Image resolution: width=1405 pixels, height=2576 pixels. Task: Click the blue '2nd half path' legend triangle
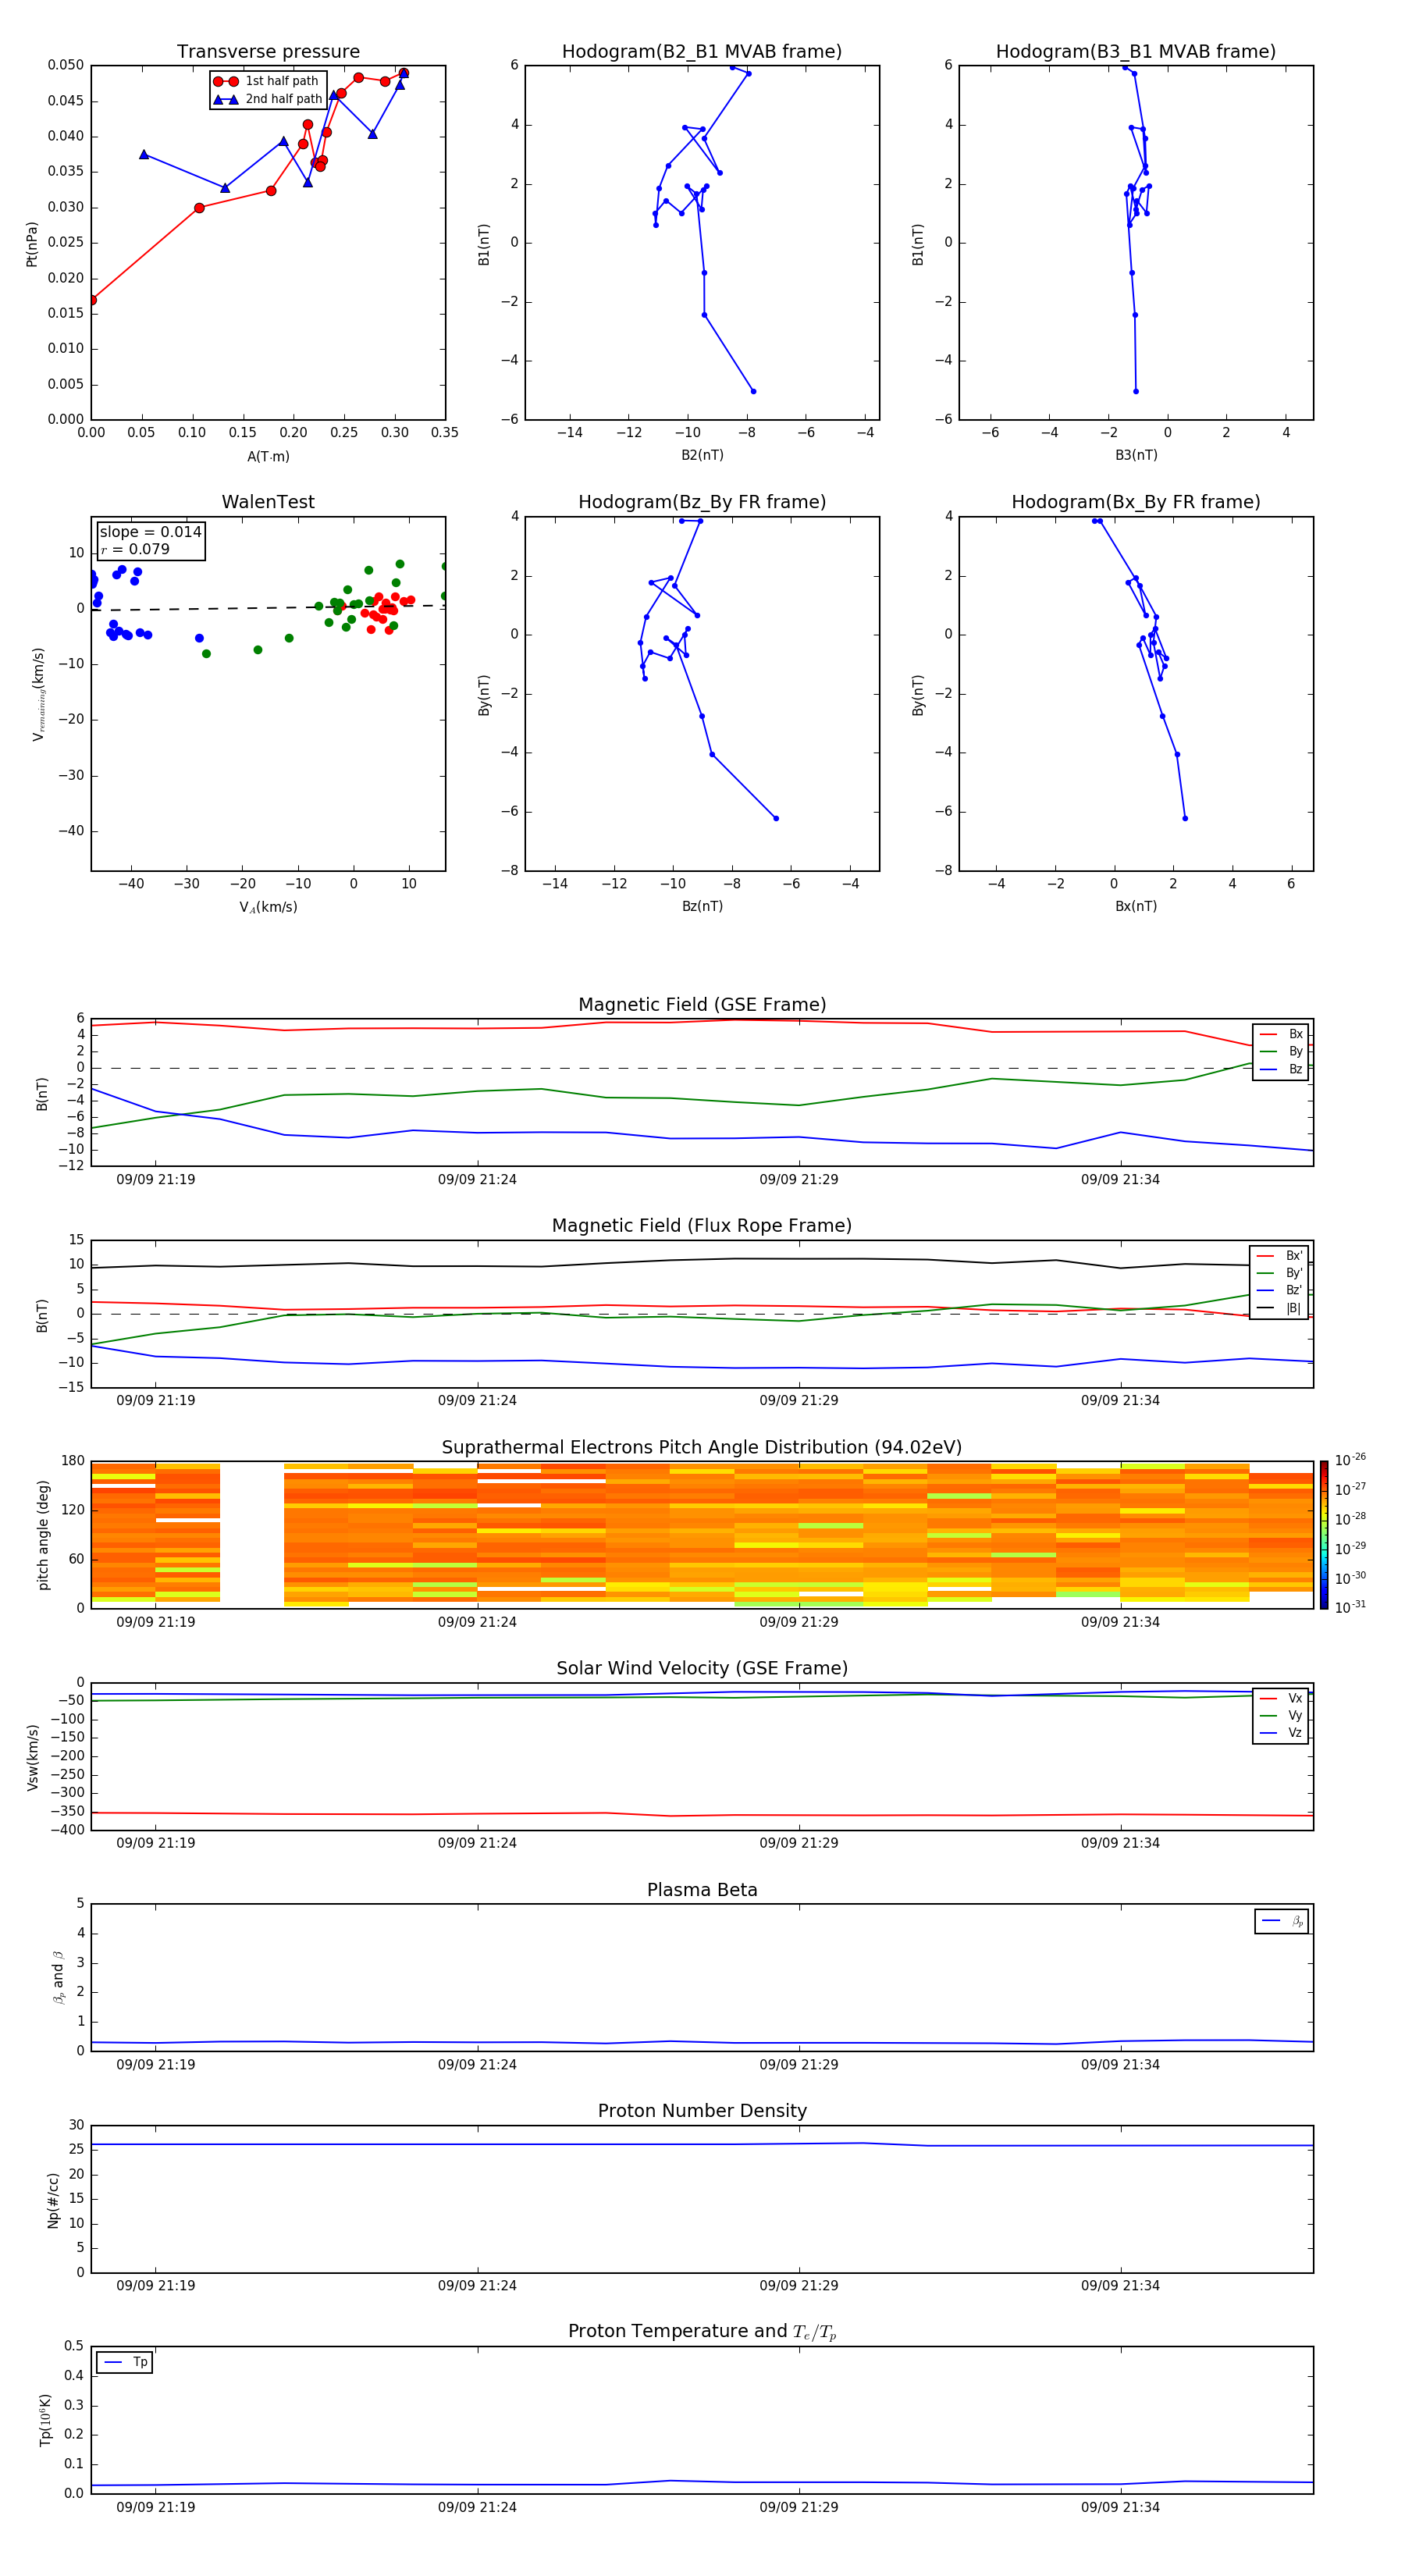click(225, 99)
